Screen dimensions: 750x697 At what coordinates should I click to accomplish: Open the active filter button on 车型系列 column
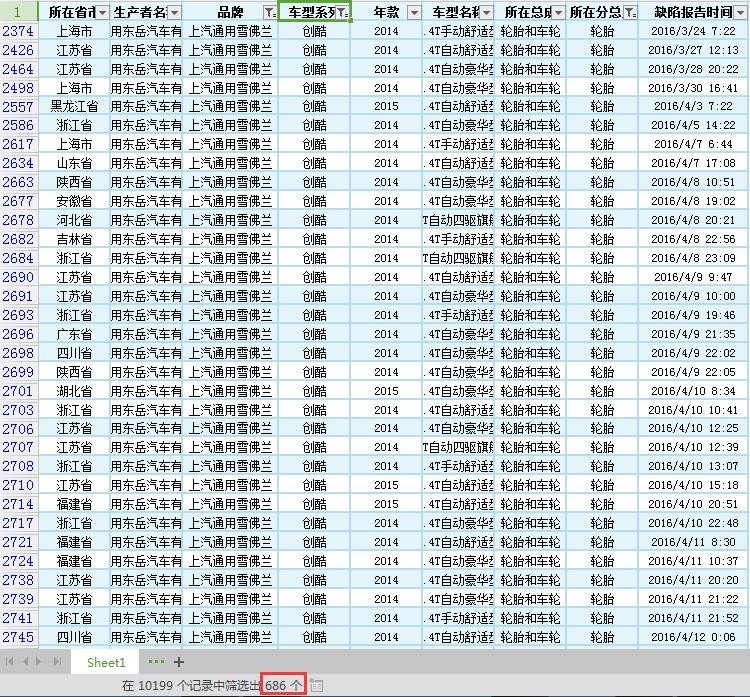(x=342, y=13)
